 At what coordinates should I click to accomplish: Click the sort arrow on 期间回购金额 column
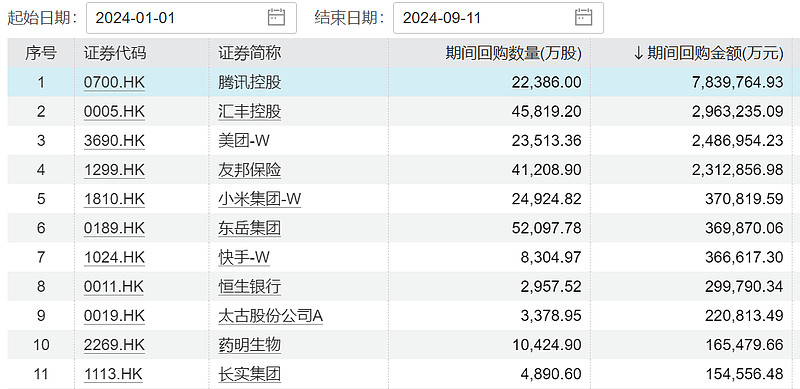pos(638,53)
